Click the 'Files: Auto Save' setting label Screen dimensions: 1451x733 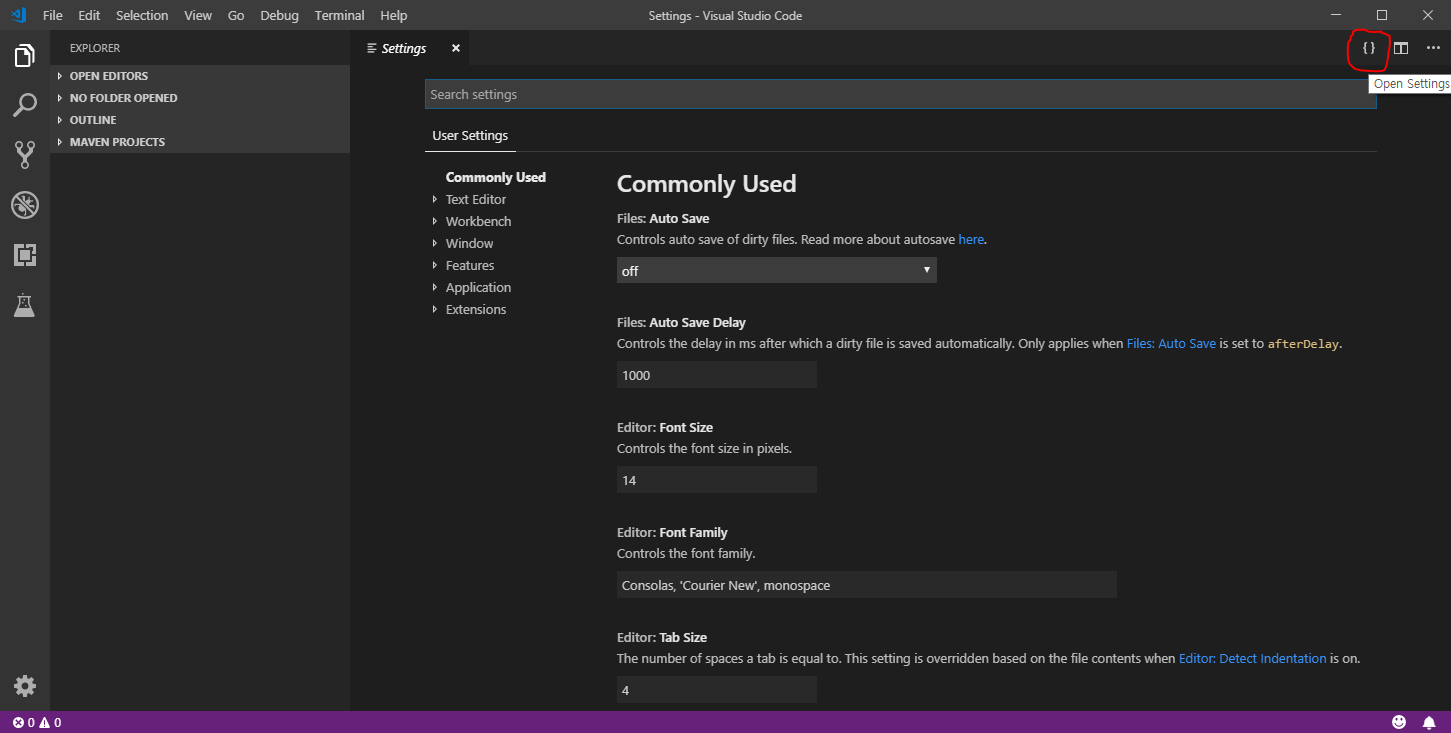(663, 218)
